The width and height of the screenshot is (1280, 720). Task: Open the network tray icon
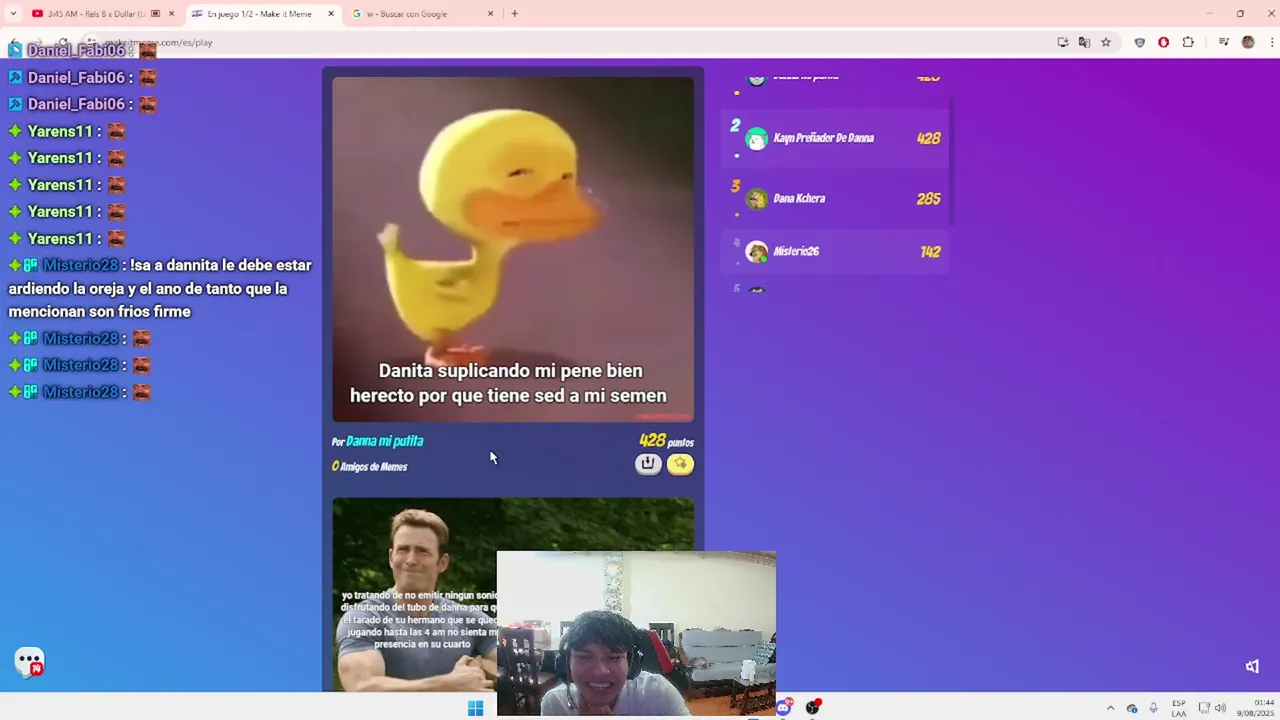point(1204,708)
